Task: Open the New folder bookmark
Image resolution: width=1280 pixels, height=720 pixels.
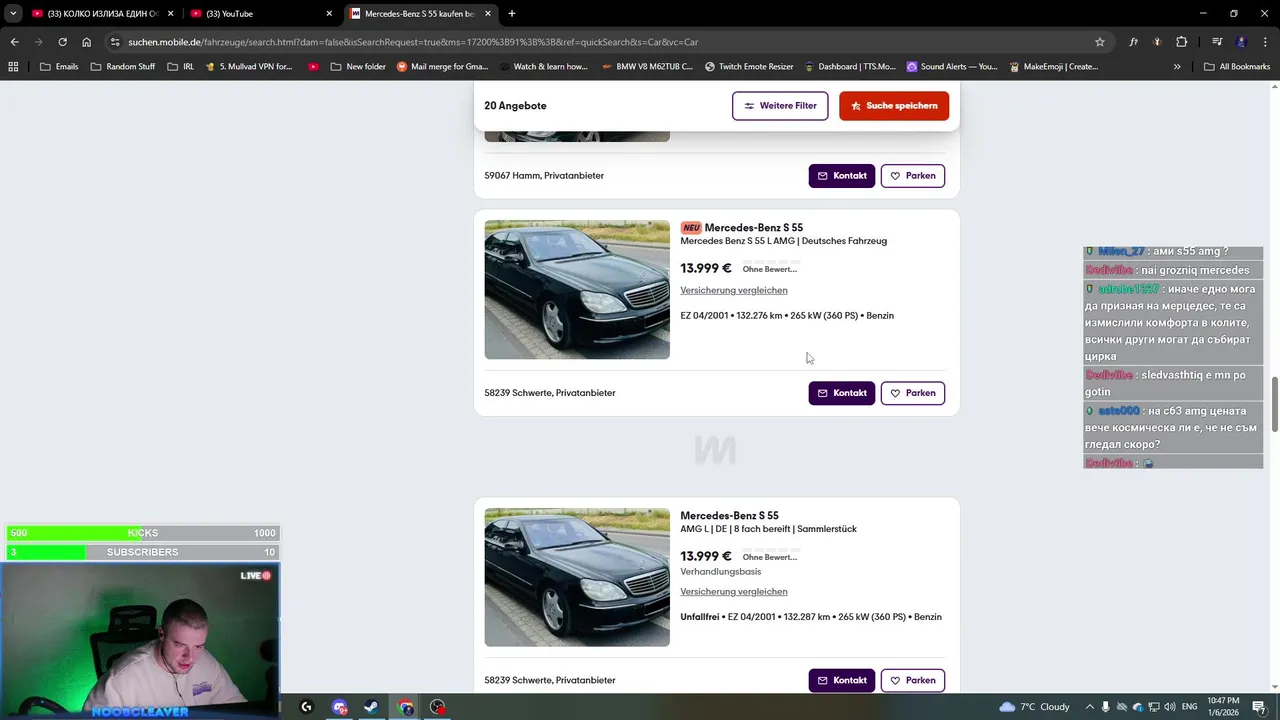Action: click(357, 67)
